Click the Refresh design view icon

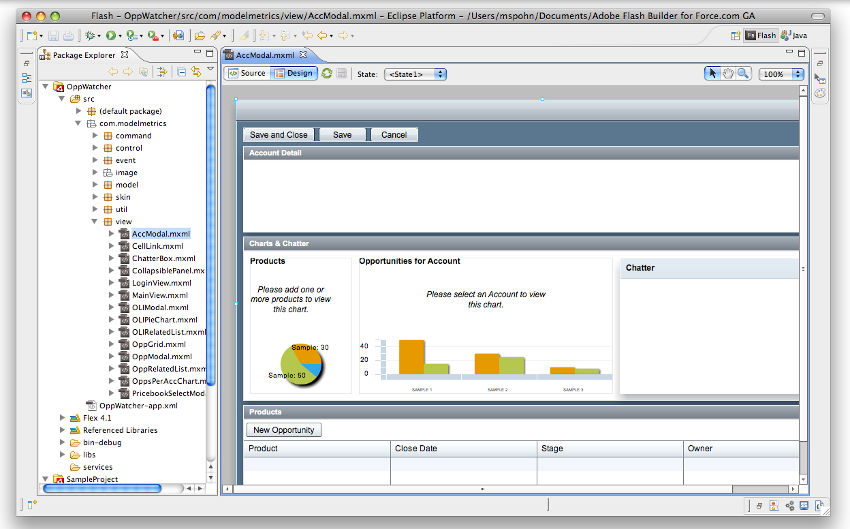(x=327, y=74)
